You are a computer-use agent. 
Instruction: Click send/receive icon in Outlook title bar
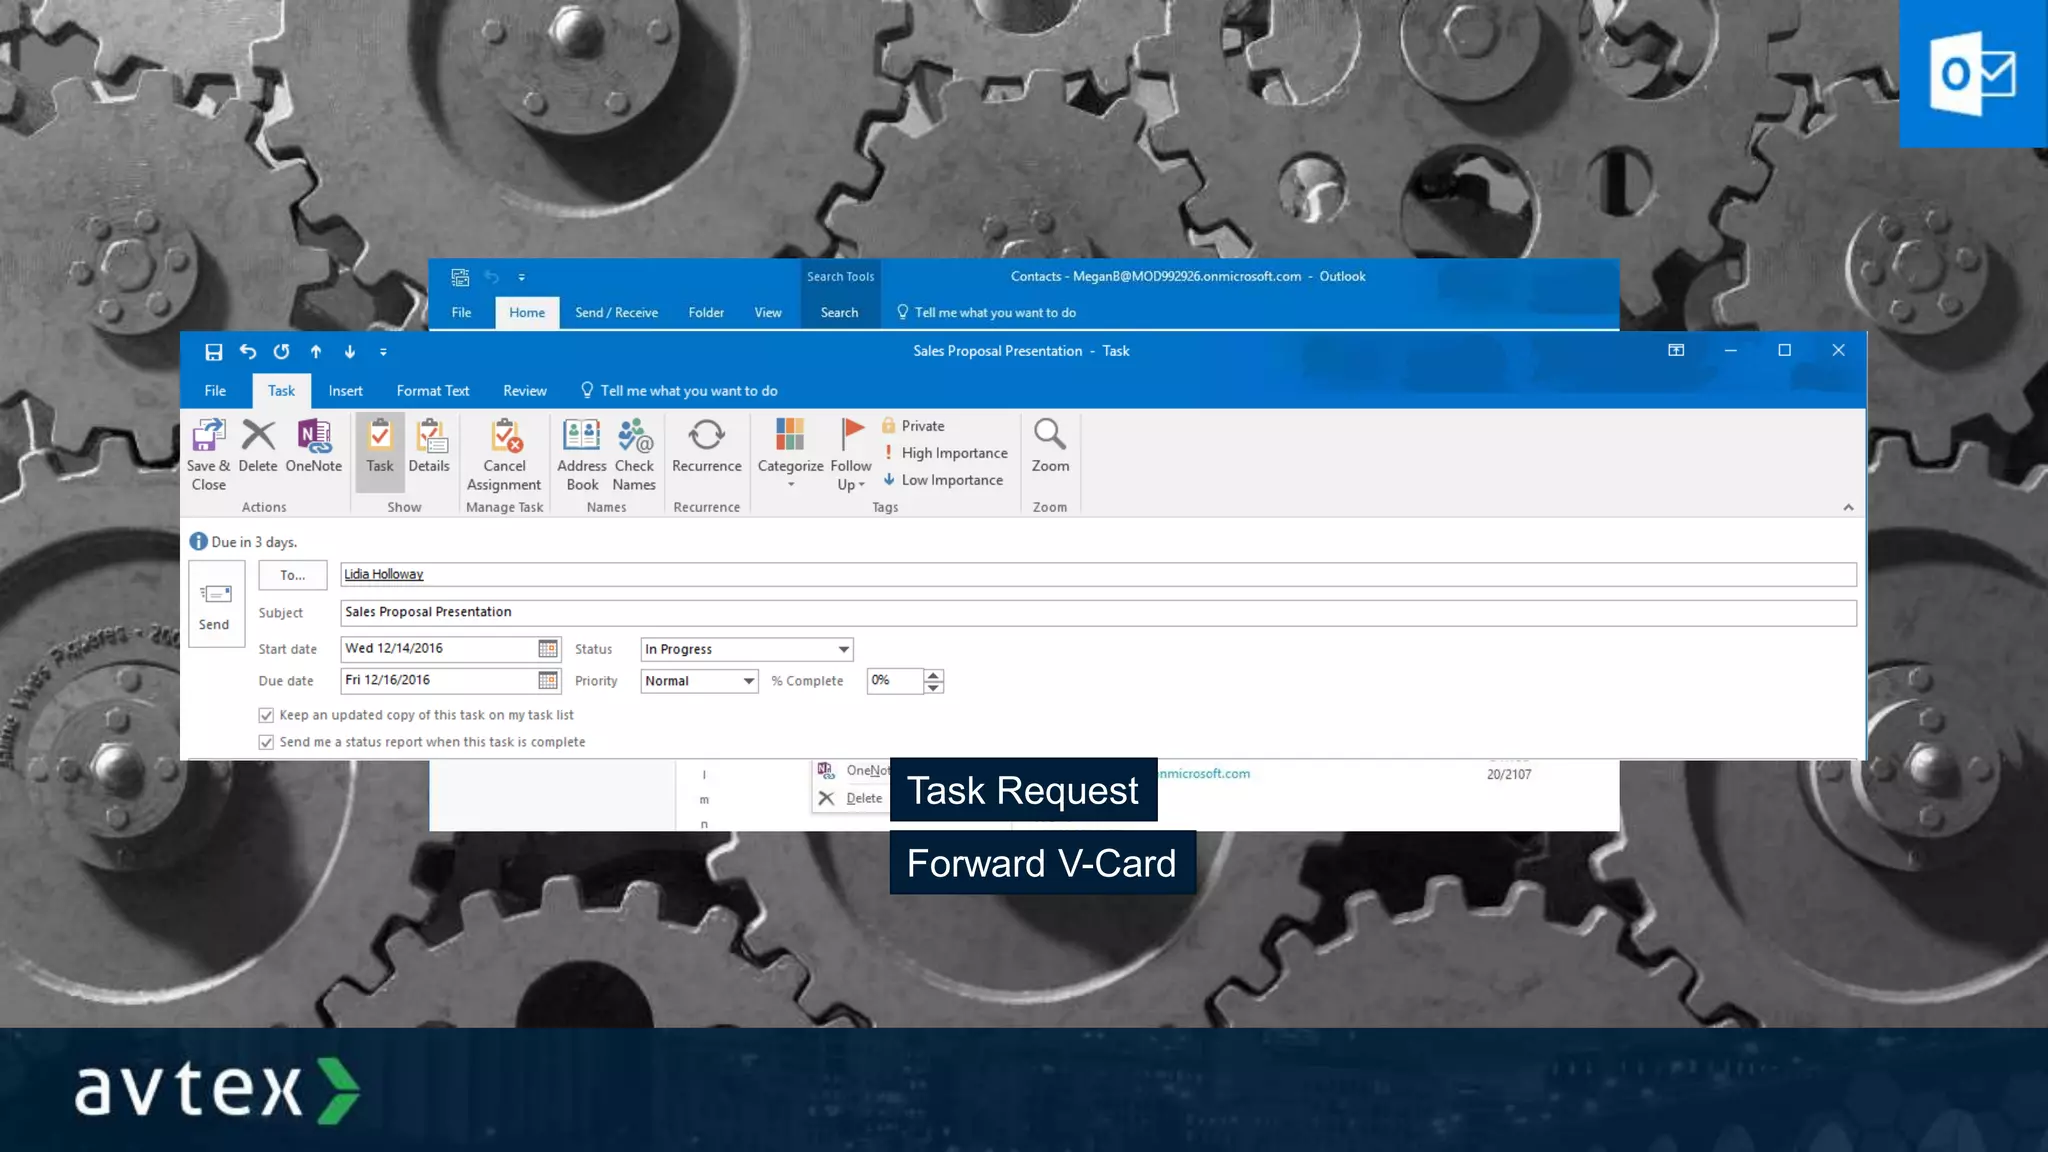point(460,277)
